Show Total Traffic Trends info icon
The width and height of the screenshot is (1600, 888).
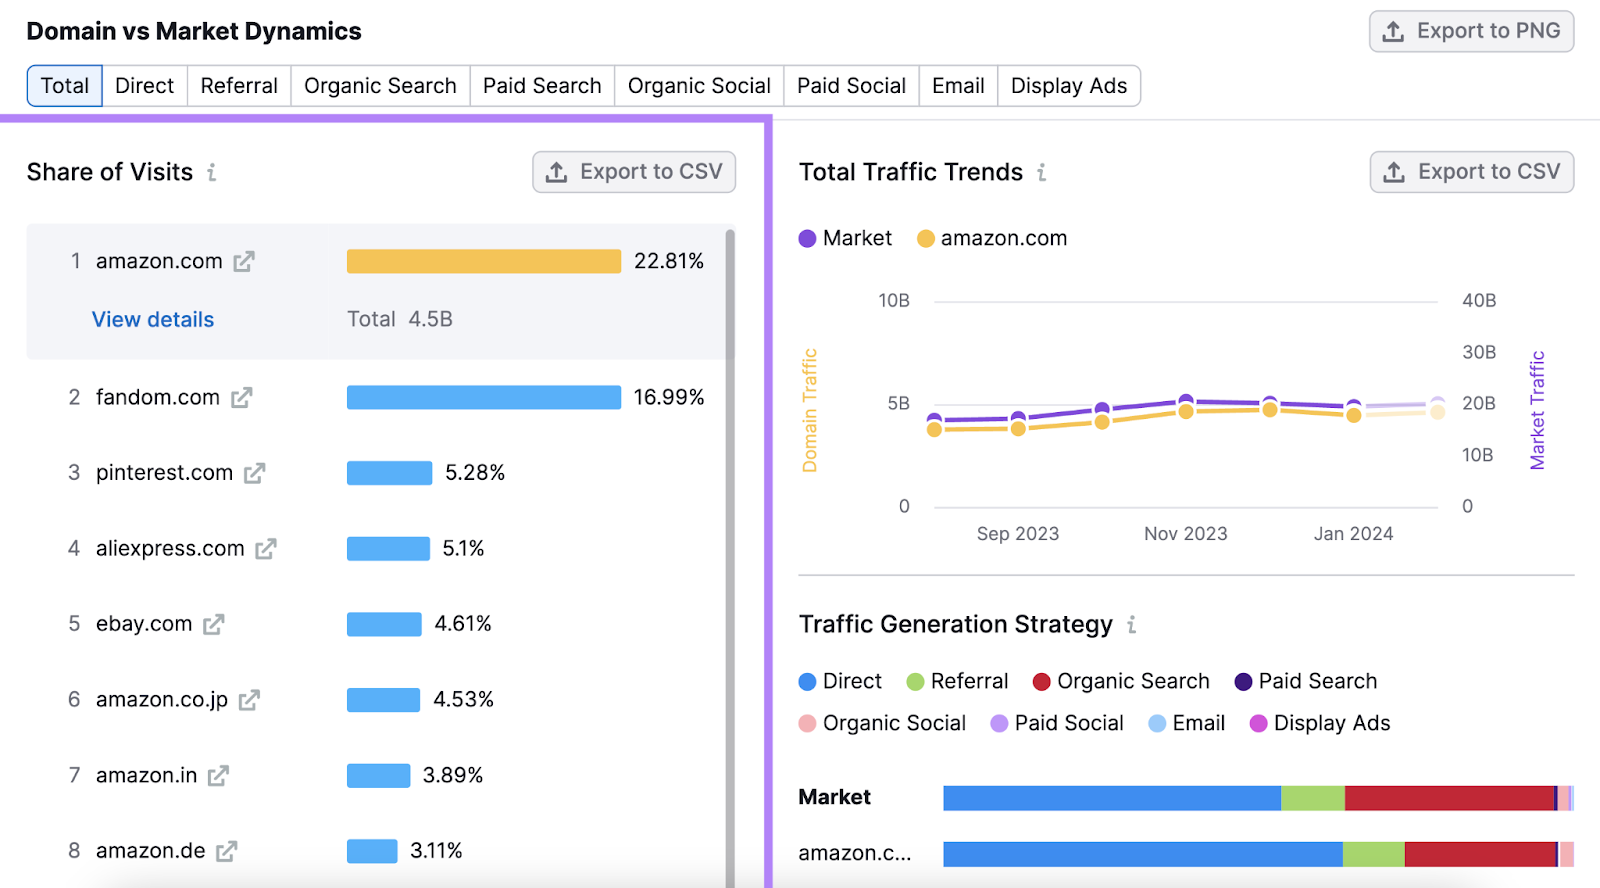1042,172
